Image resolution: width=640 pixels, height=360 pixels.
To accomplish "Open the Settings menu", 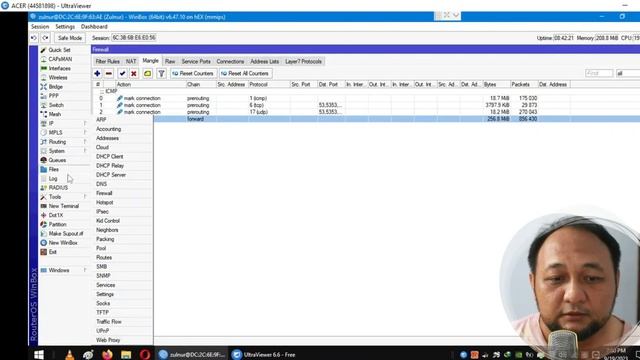I will pyautogui.click(x=65, y=27).
